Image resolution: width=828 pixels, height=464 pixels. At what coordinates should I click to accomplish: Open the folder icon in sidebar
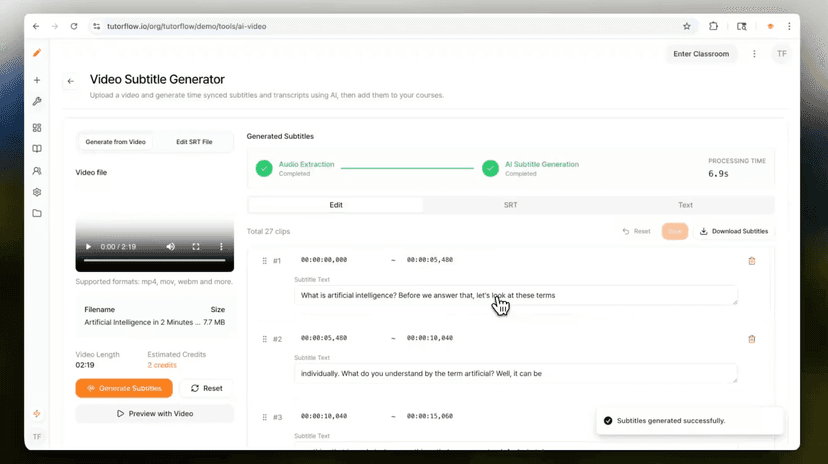click(x=37, y=213)
